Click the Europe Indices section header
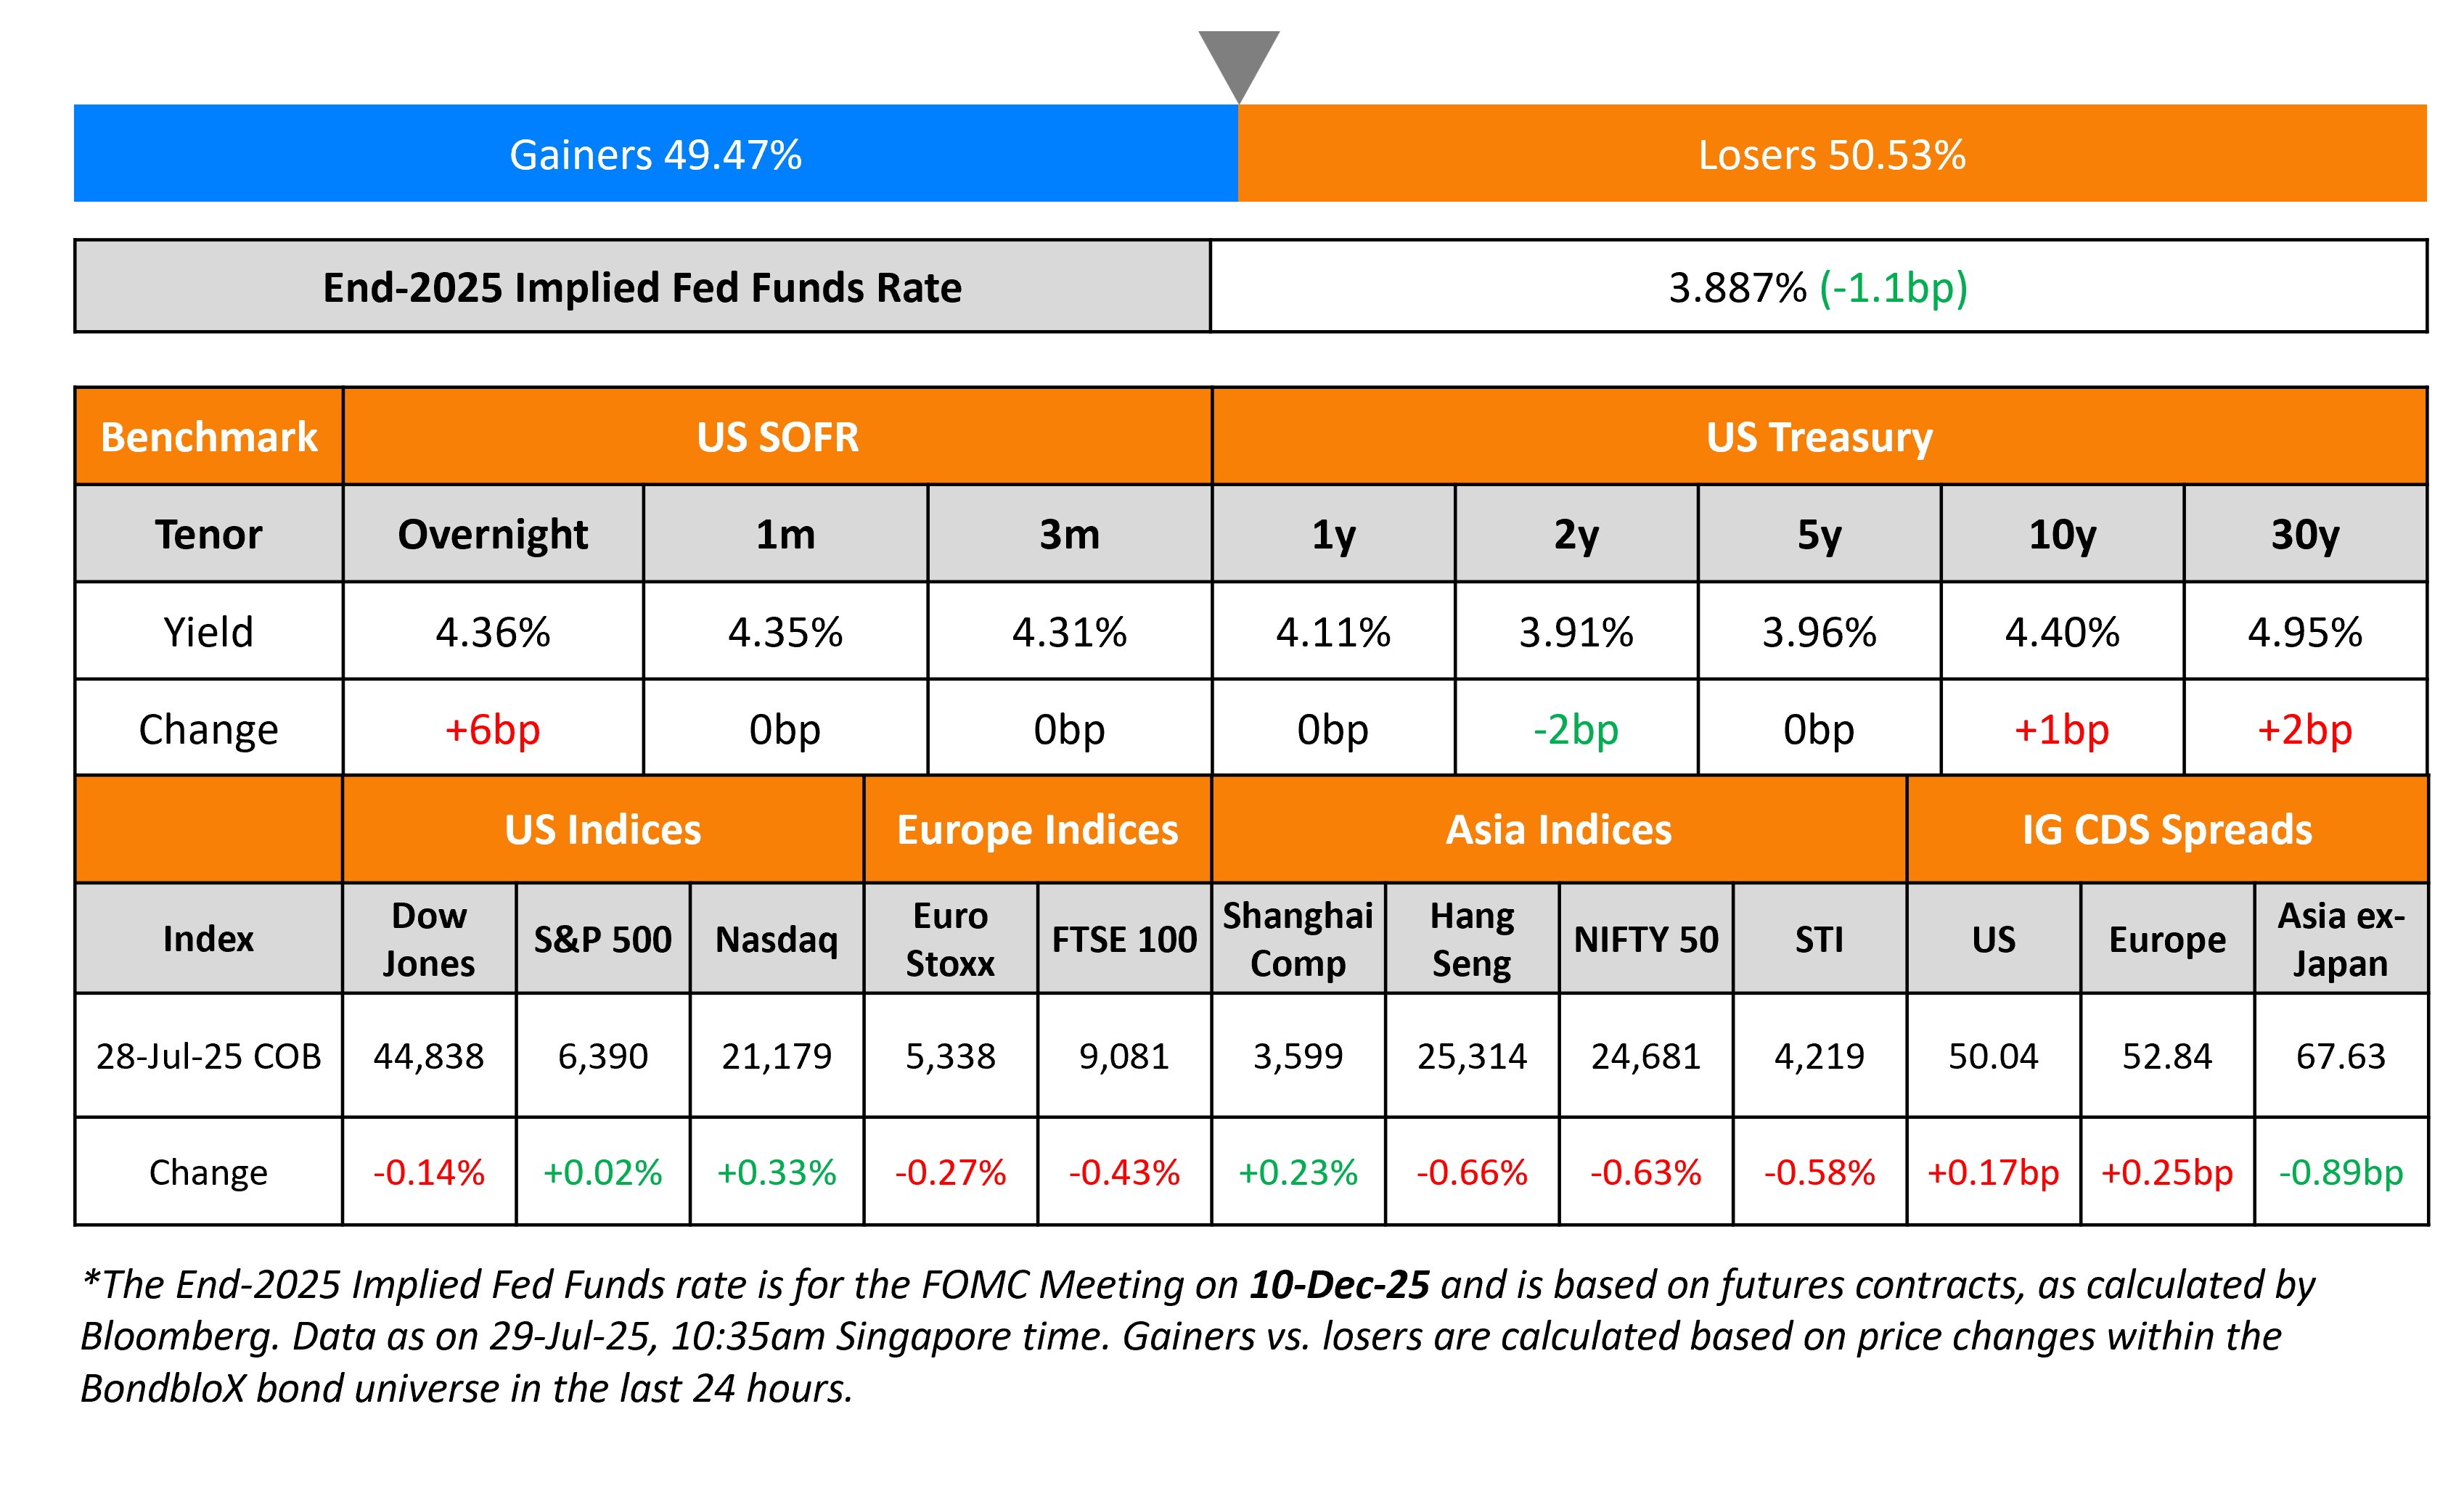The height and width of the screenshot is (1491, 2464). coord(1037,830)
